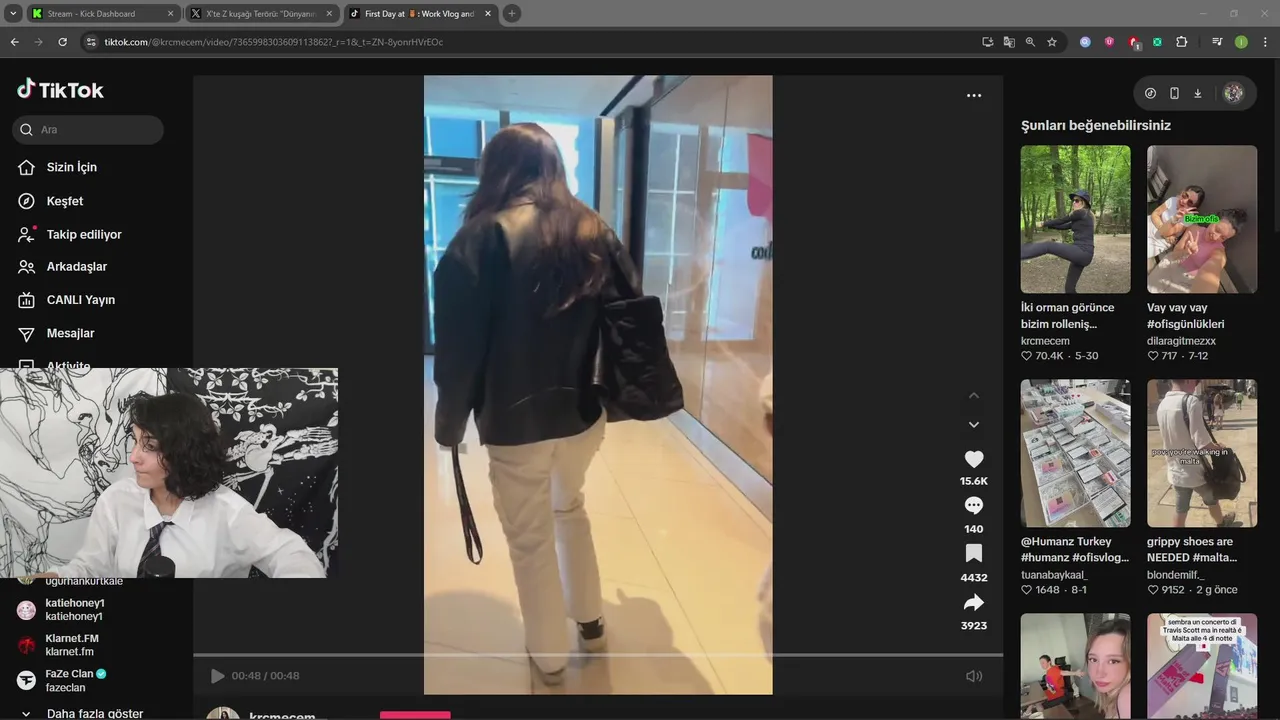
Task: Open the Chrome profile avatar
Action: click(x=1241, y=42)
